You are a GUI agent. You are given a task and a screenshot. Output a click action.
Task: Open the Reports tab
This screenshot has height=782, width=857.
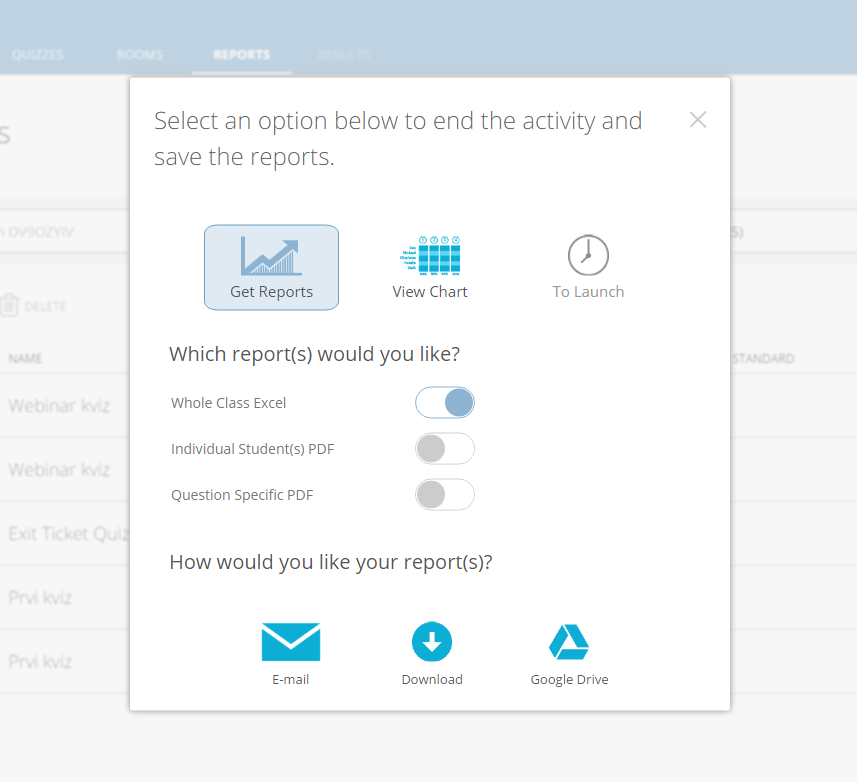pos(241,55)
